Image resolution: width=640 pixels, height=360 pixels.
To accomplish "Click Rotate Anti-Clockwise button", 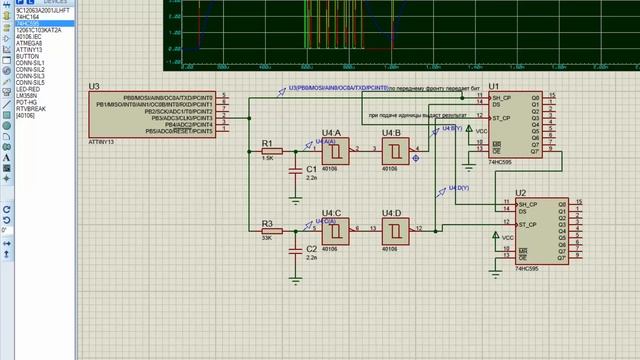I will pyautogui.click(x=6, y=220).
